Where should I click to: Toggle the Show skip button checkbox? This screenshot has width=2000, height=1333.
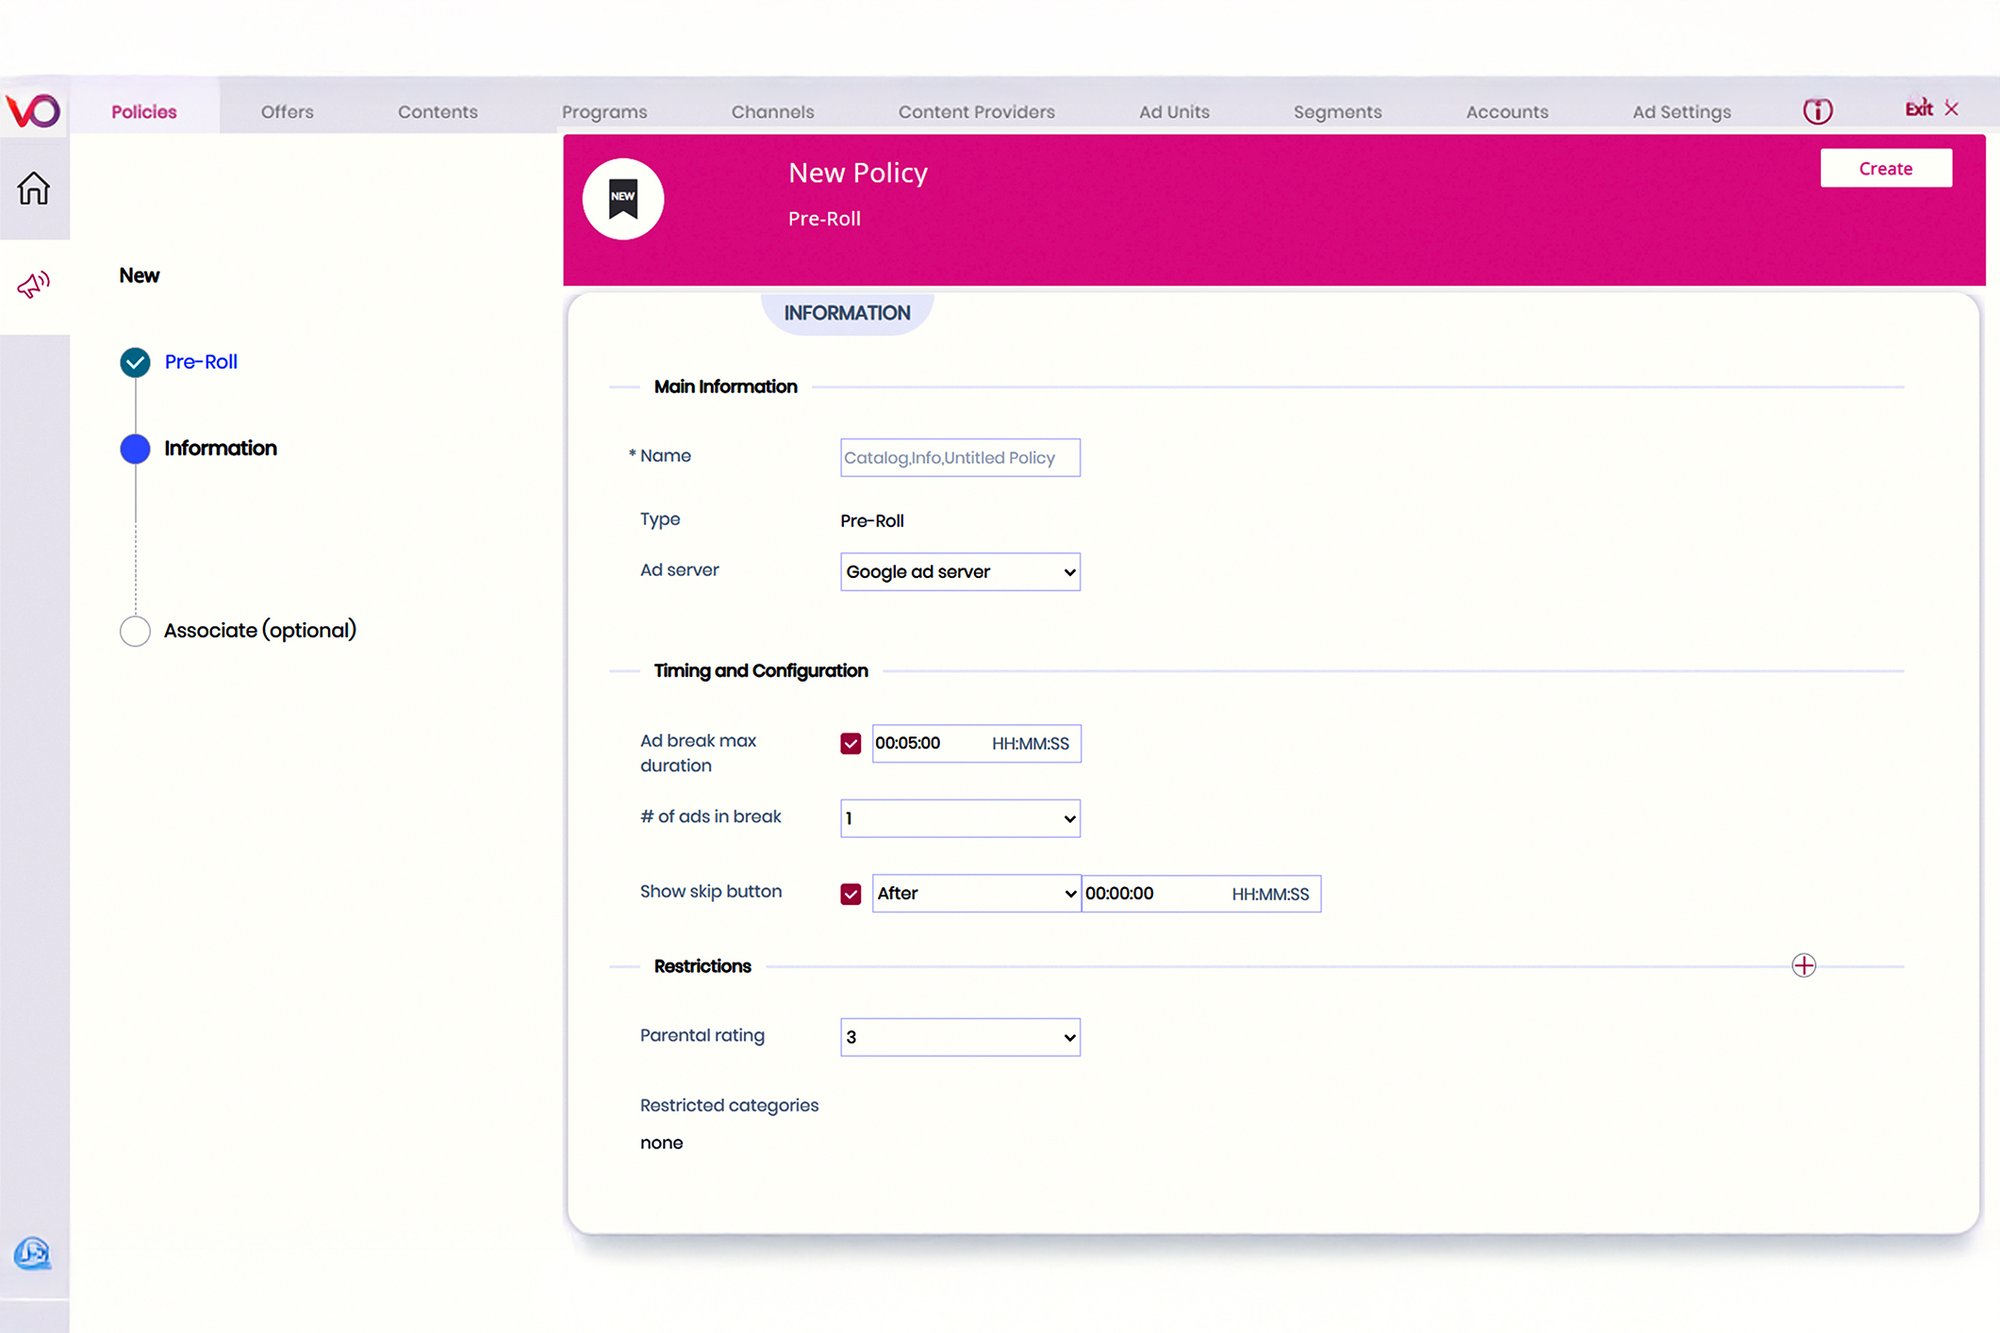tap(851, 893)
